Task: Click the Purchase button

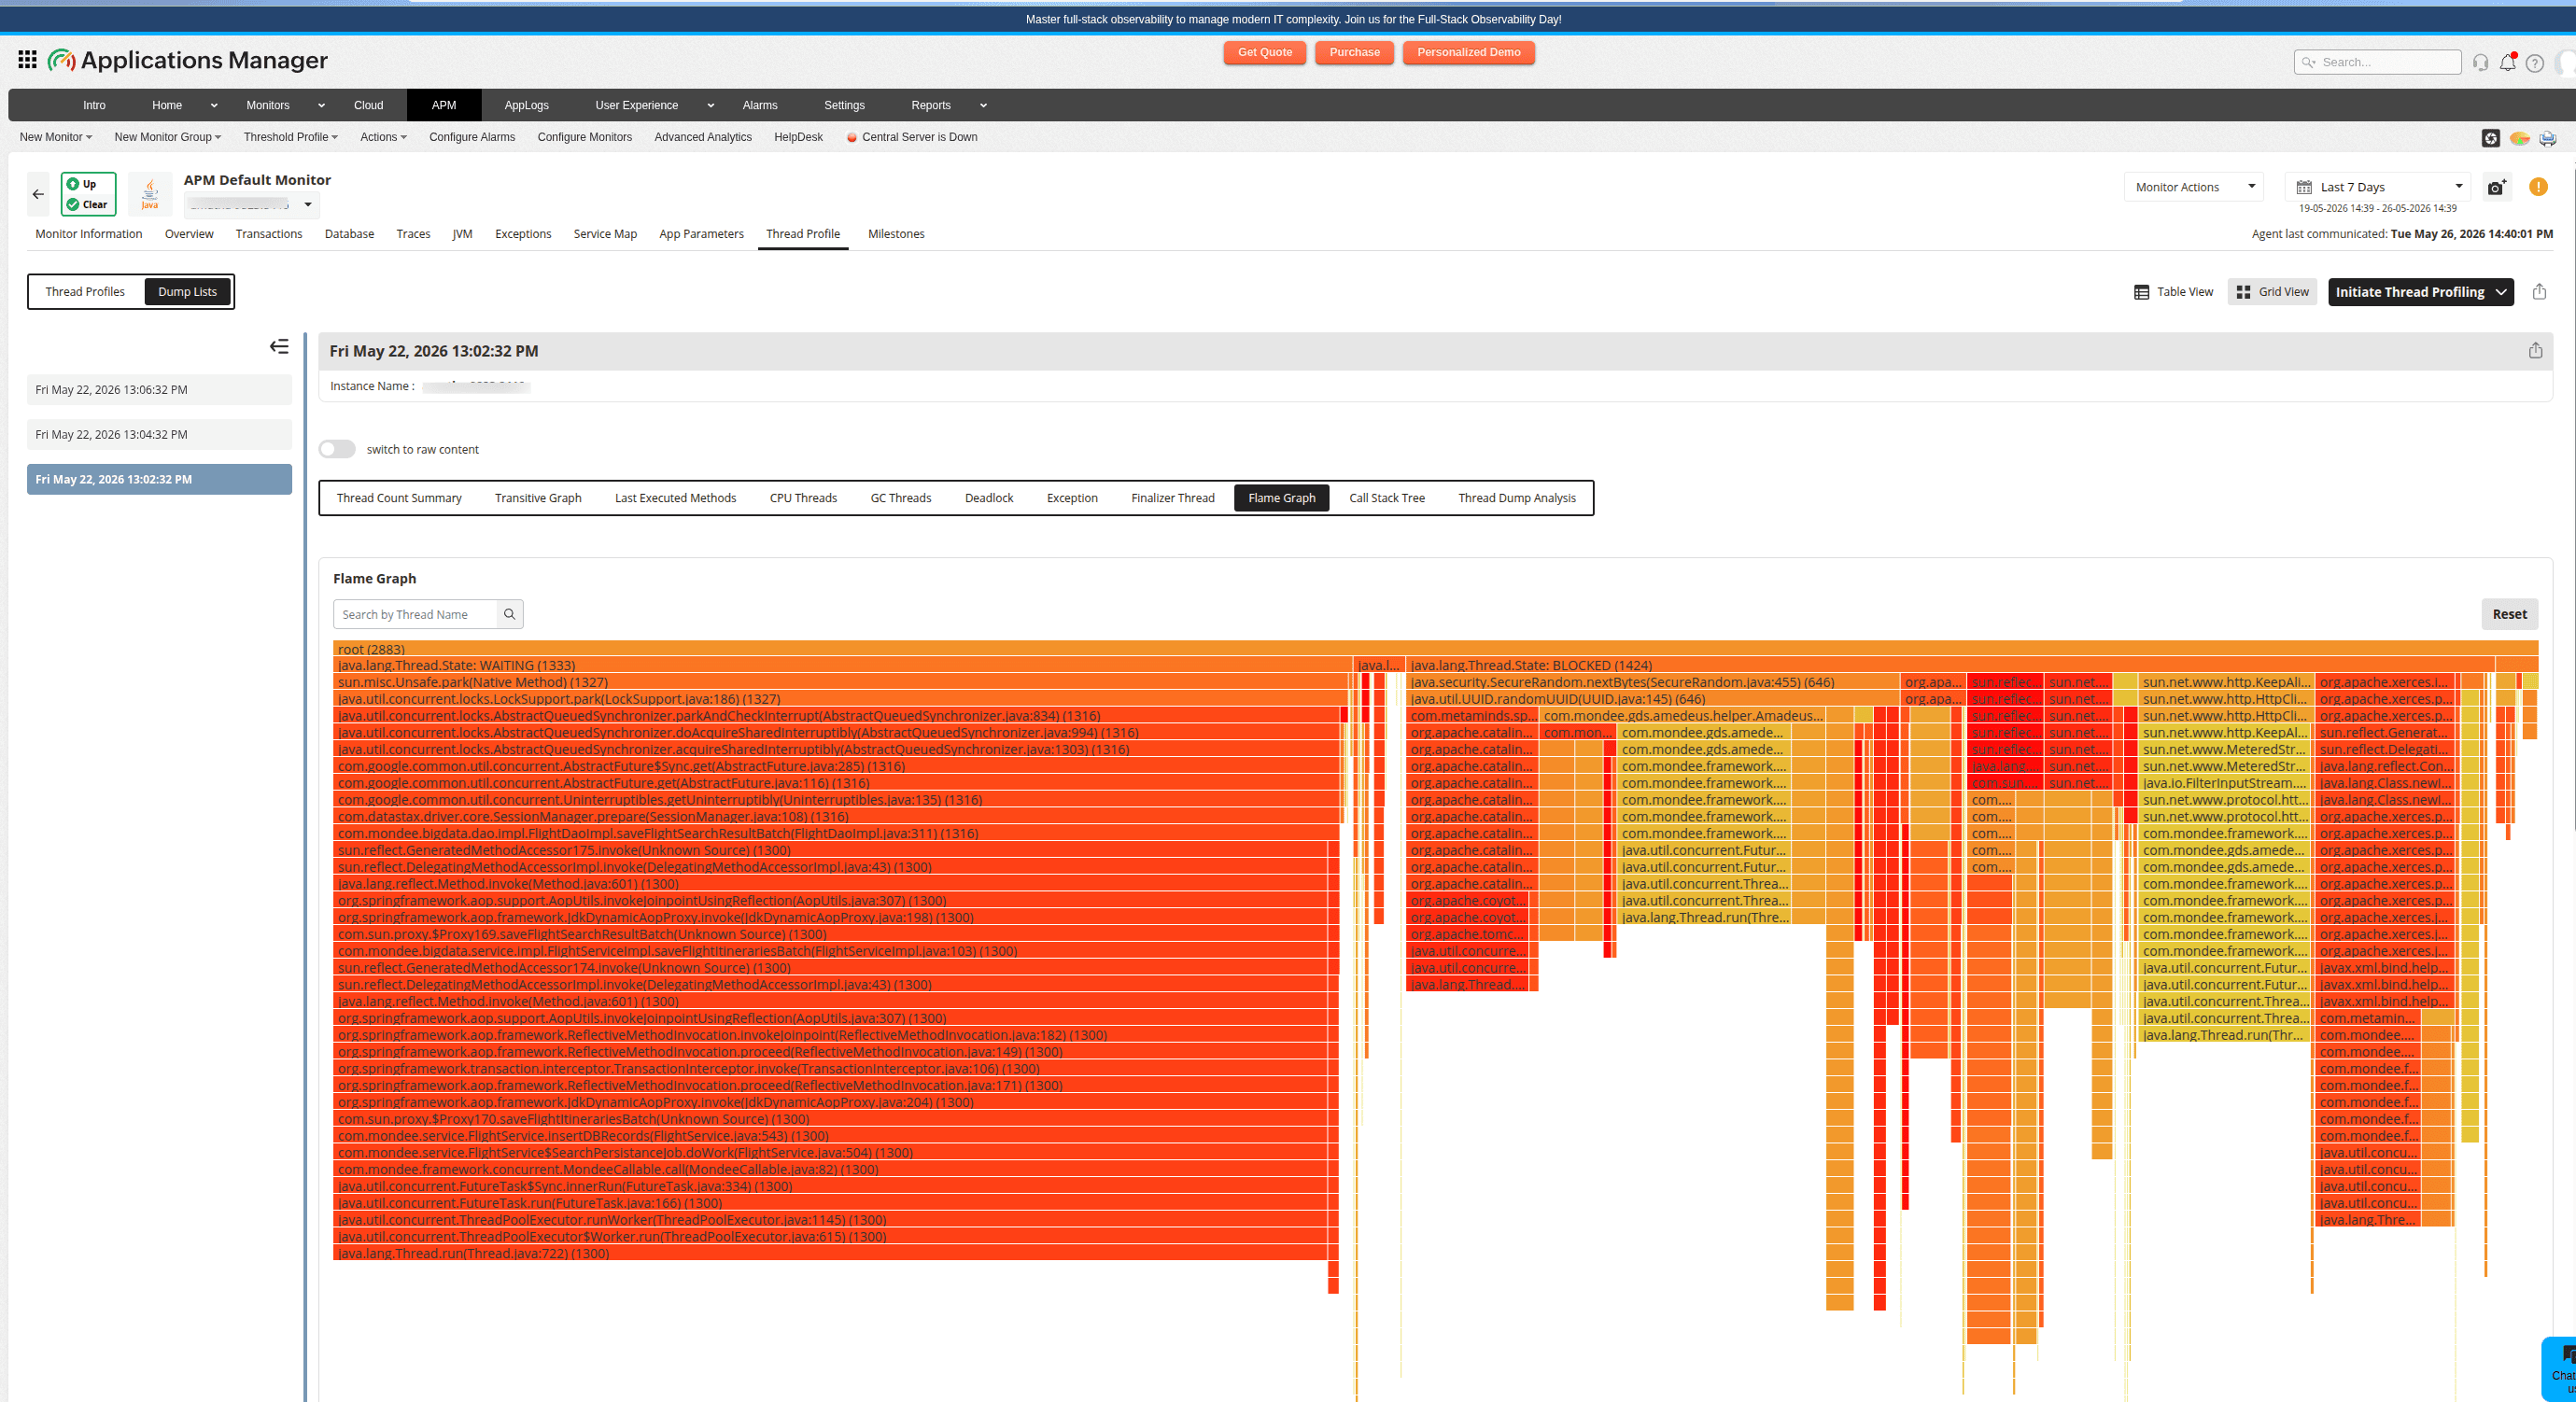Action: tap(1354, 53)
